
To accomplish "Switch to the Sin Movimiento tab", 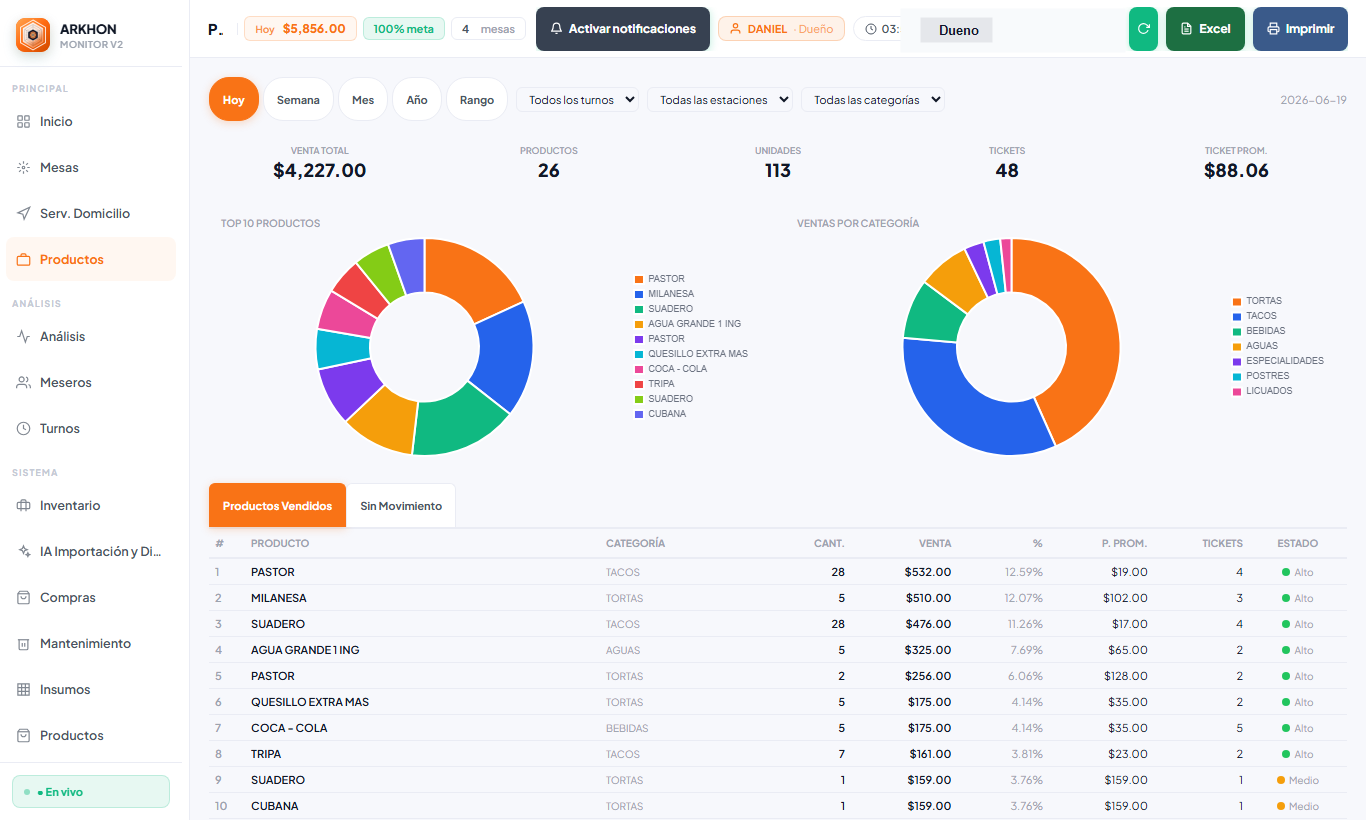I will click(x=401, y=505).
